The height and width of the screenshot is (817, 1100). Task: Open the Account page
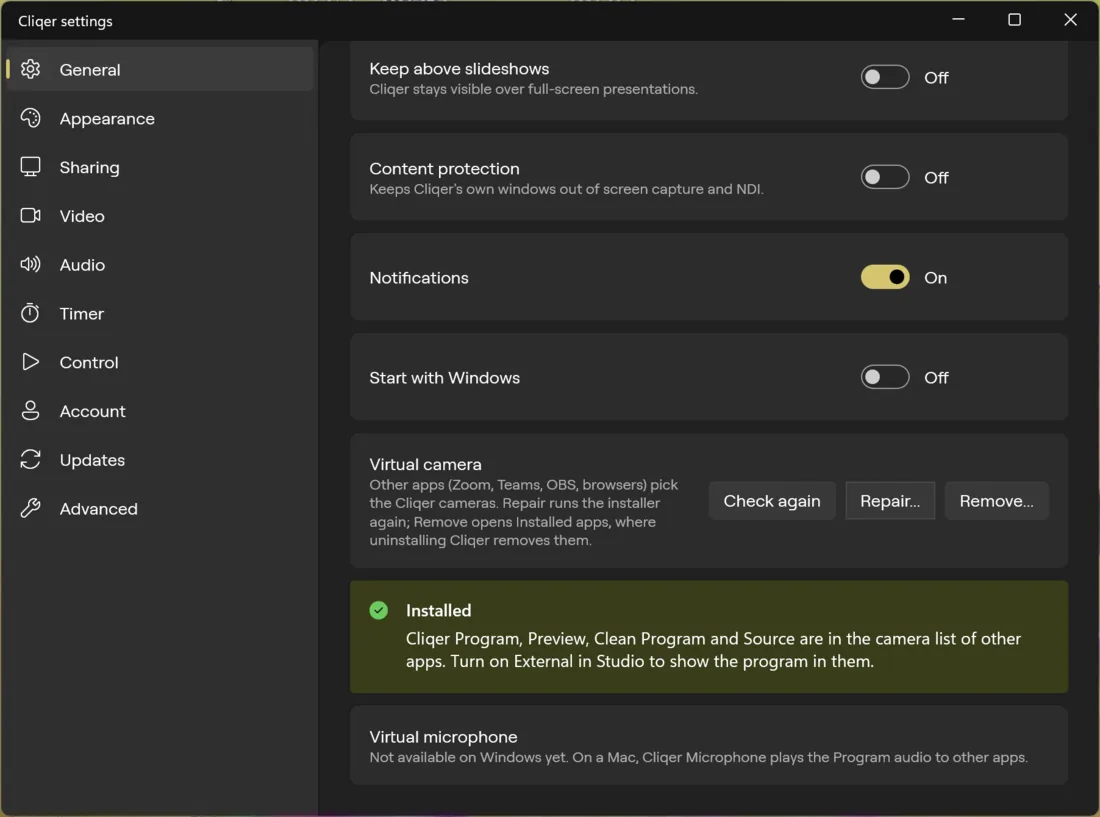(160, 410)
